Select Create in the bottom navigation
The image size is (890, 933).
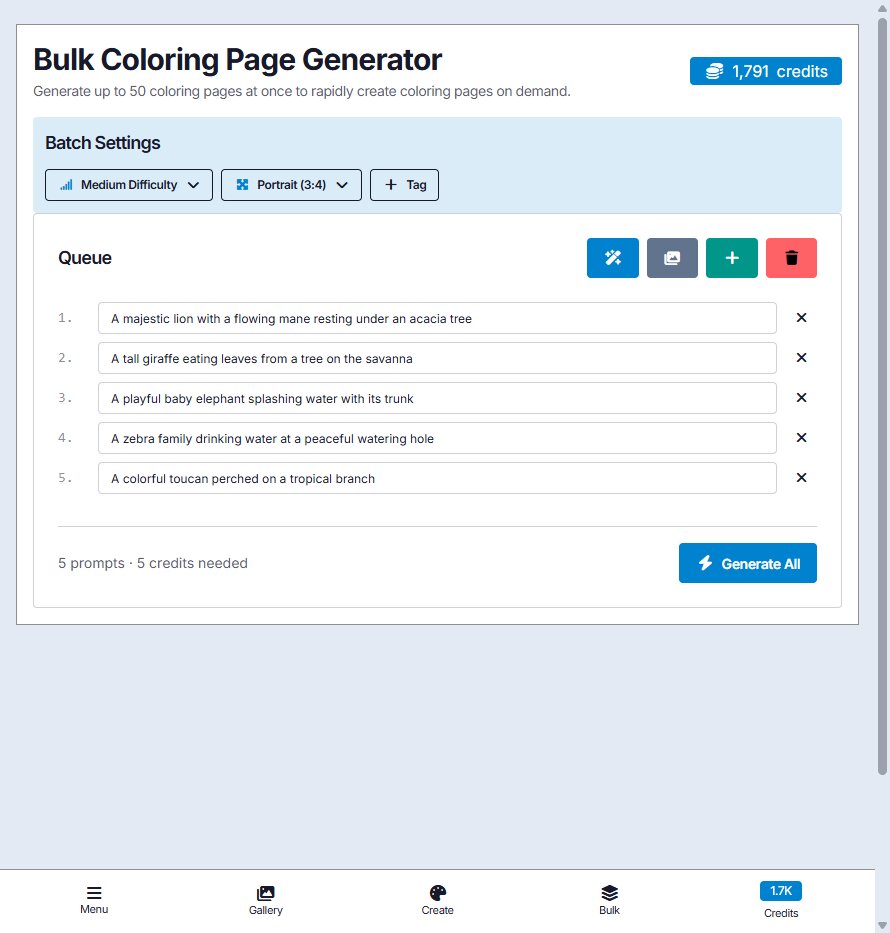tap(437, 898)
